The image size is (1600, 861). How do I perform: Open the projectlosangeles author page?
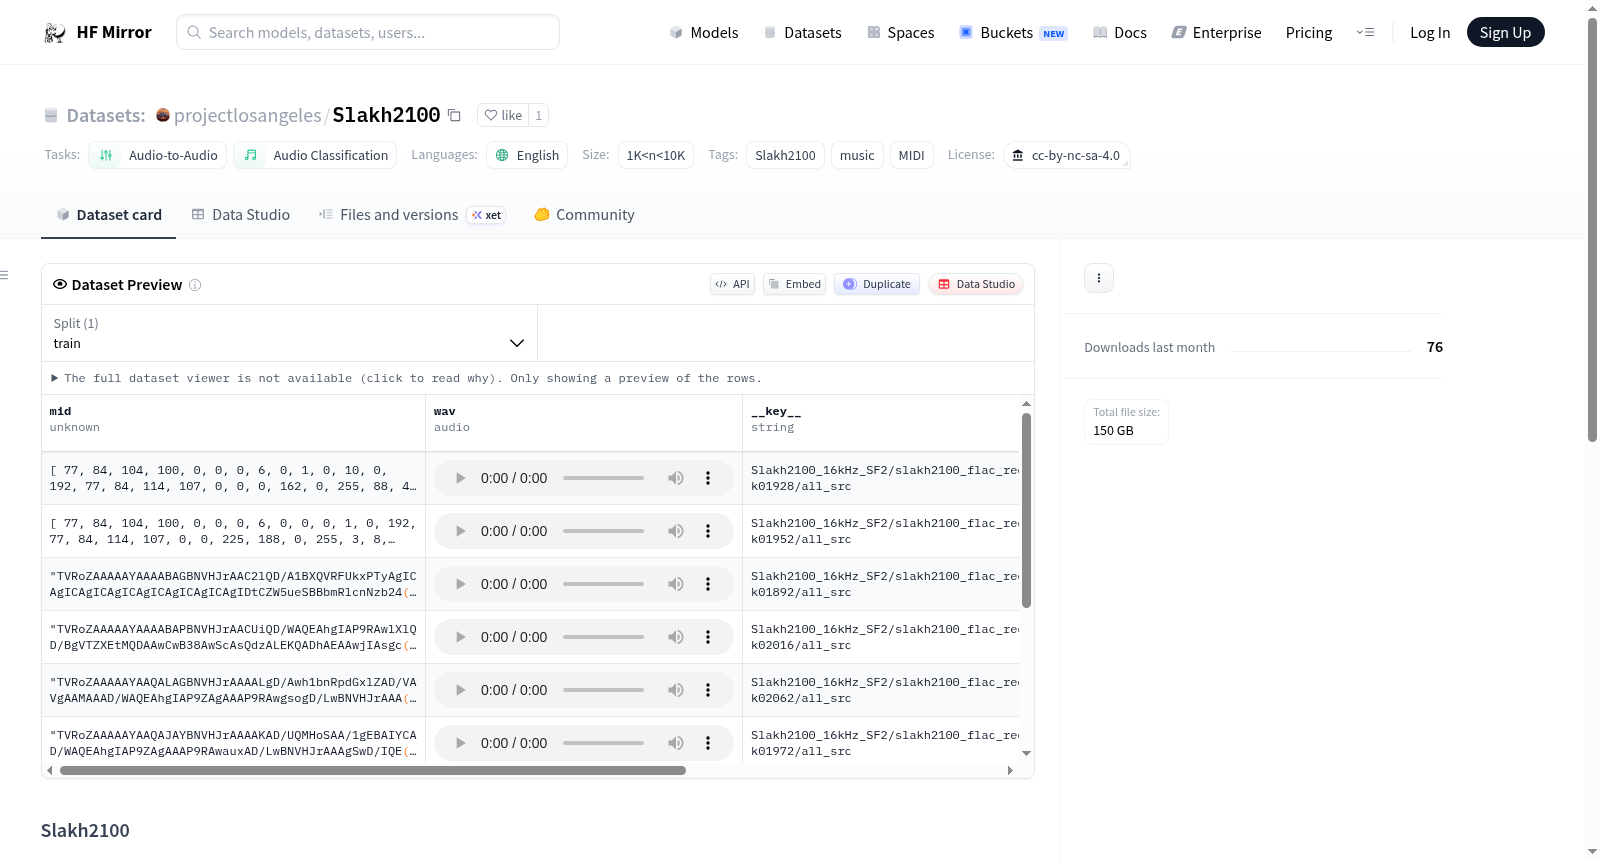[247, 115]
